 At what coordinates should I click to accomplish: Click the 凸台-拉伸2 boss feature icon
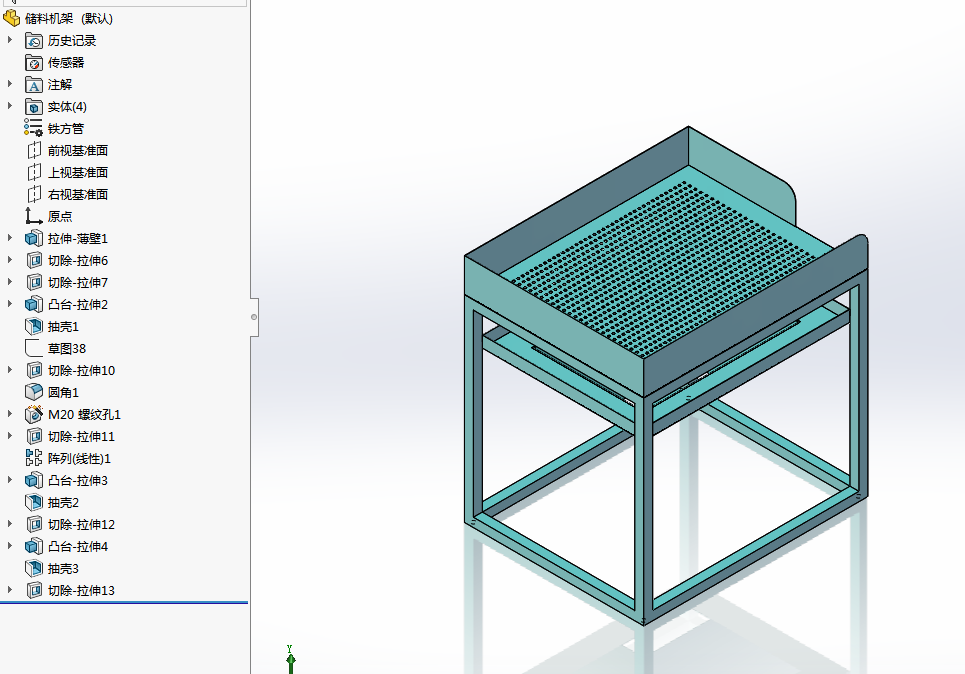(x=34, y=305)
